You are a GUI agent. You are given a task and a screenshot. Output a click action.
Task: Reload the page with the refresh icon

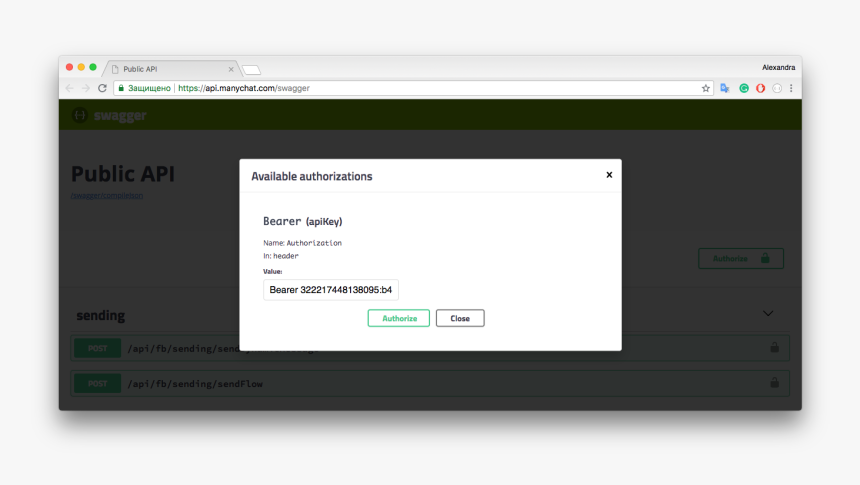click(102, 88)
